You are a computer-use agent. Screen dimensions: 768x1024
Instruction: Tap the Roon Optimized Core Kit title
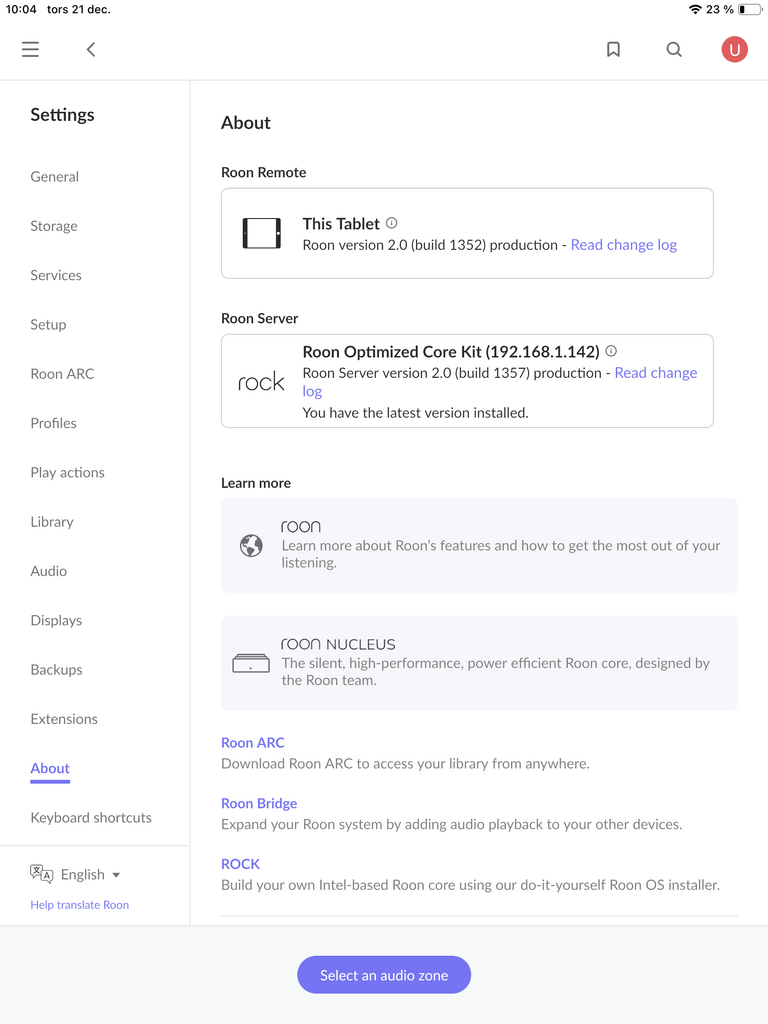click(x=451, y=352)
